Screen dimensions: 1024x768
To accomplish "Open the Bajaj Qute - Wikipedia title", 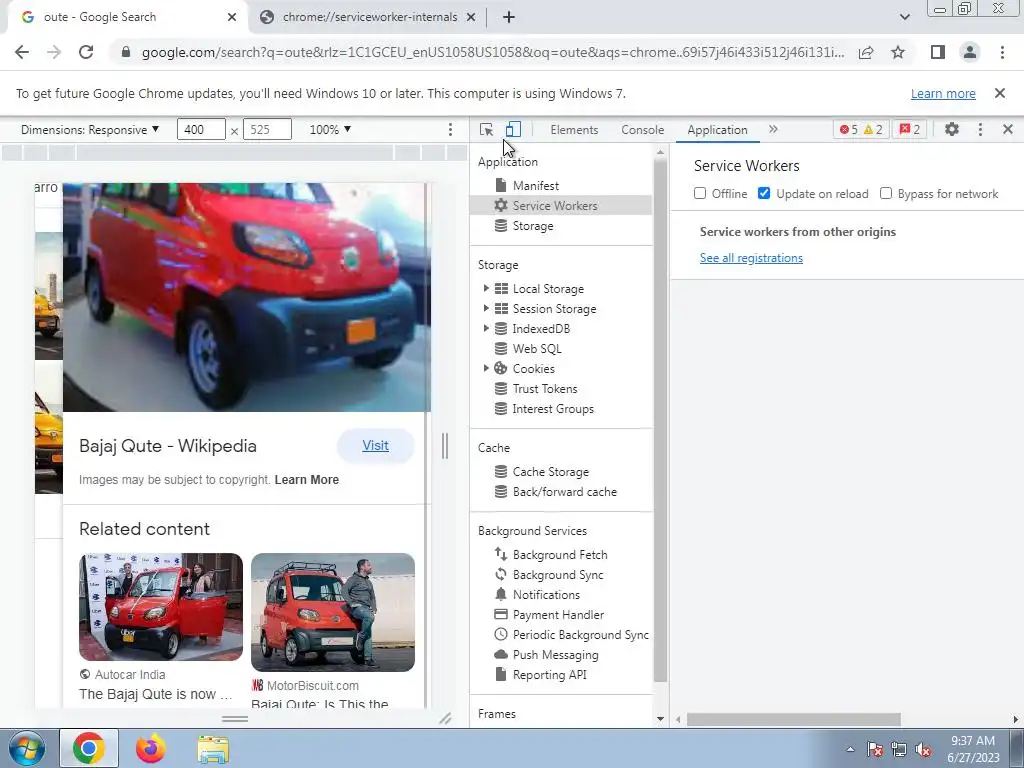I will coord(168,446).
